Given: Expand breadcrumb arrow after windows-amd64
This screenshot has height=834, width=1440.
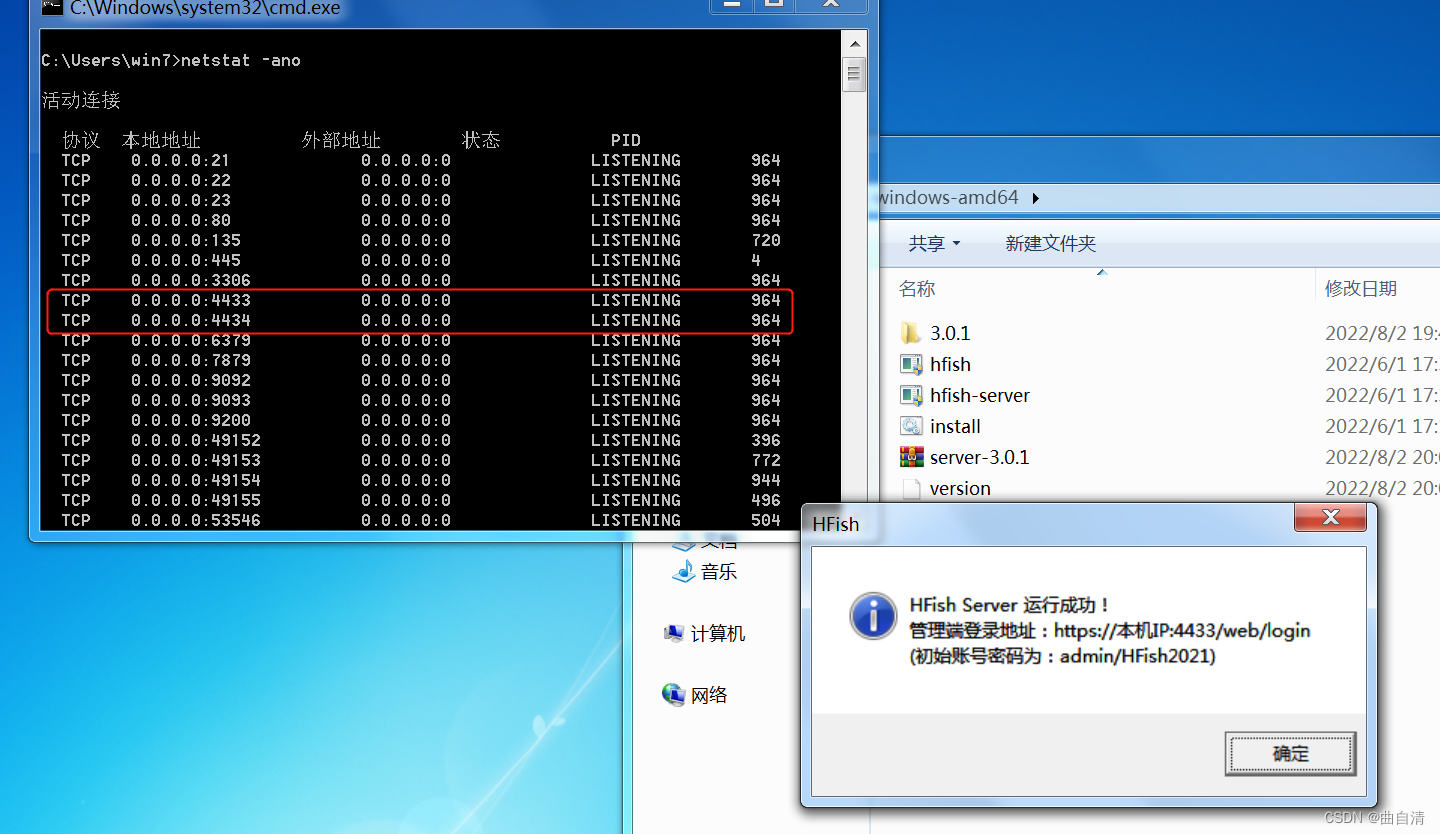Looking at the screenshot, I should coord(1035,198).
